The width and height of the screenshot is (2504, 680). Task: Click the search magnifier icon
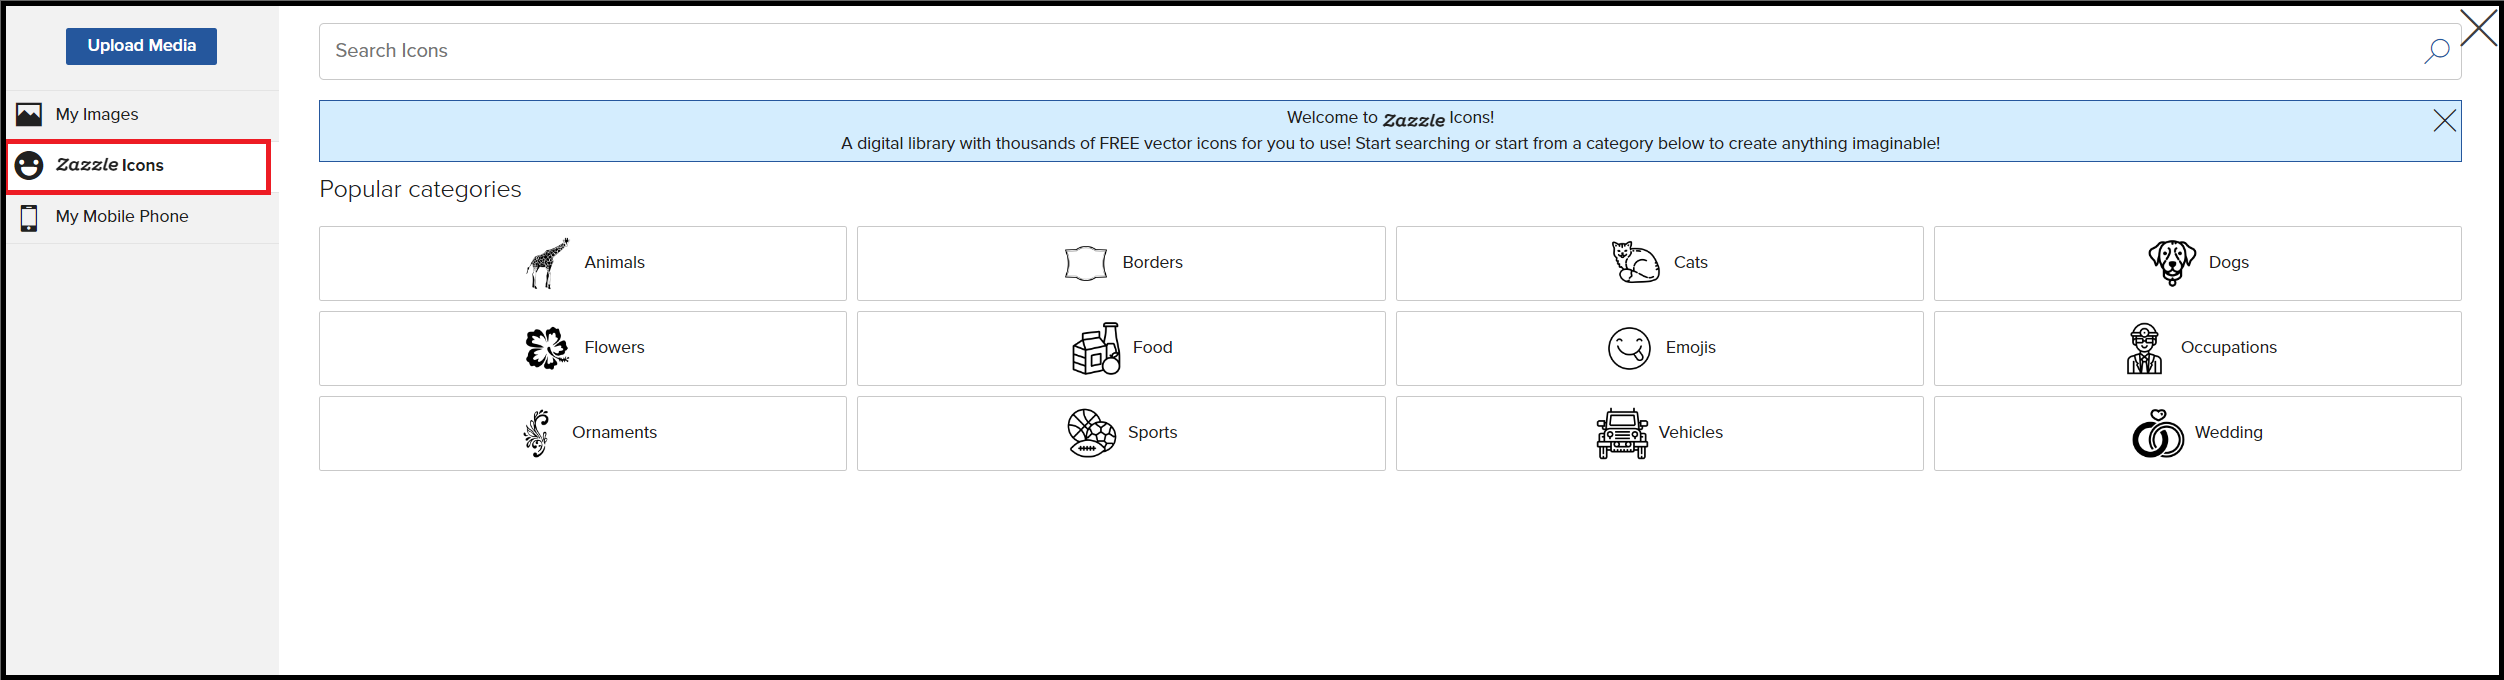[2436, 51]
